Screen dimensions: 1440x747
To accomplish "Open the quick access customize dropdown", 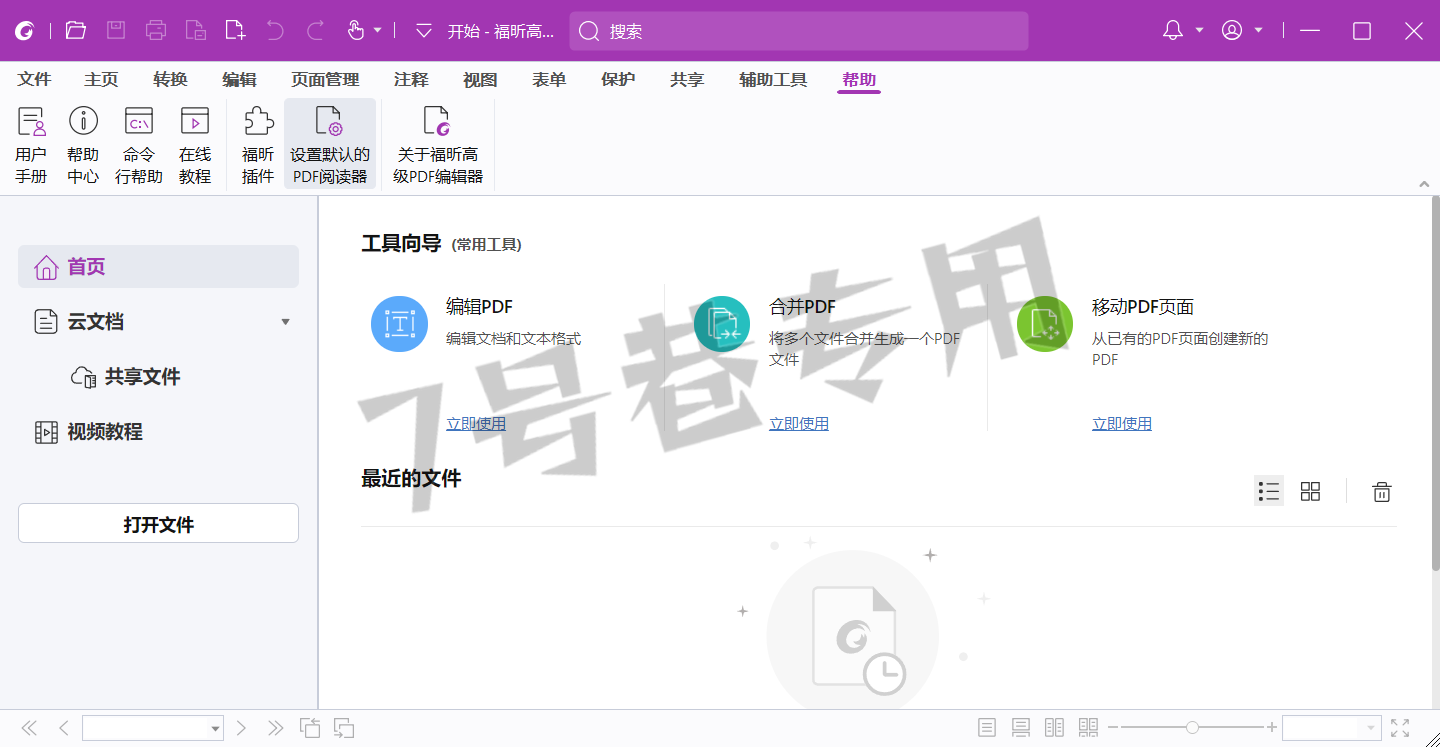I will click(424, 31).
